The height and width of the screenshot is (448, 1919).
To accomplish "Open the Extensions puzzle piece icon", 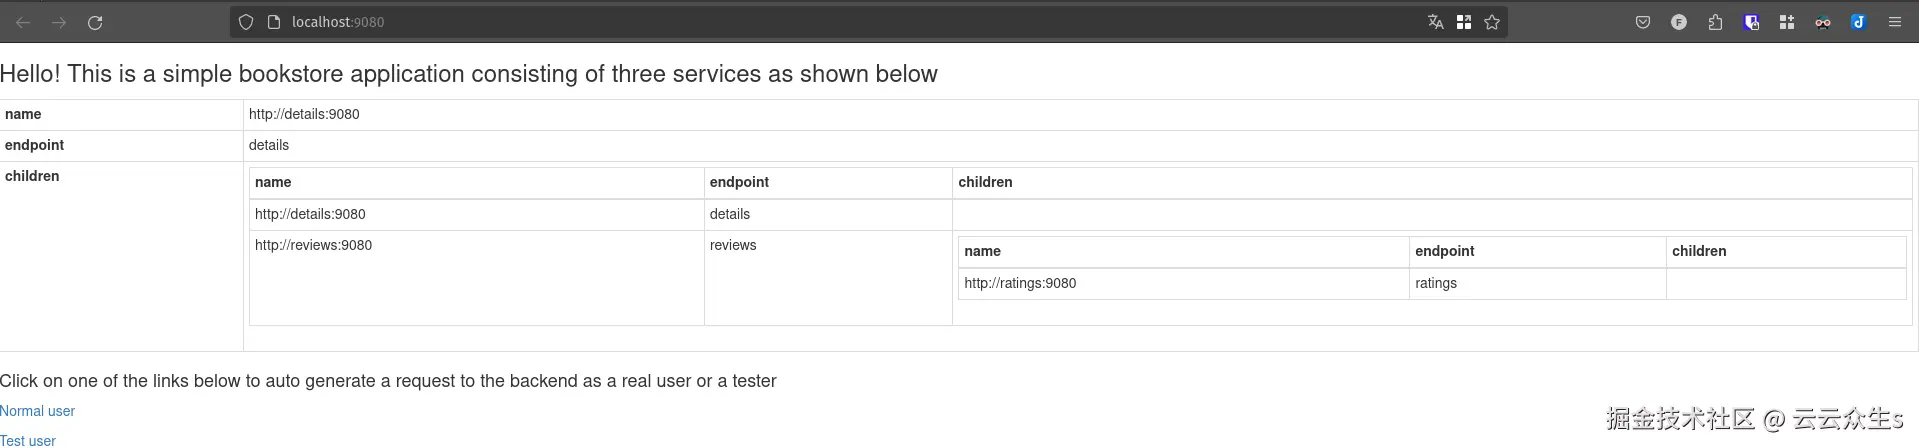I will coord(1715,22).
